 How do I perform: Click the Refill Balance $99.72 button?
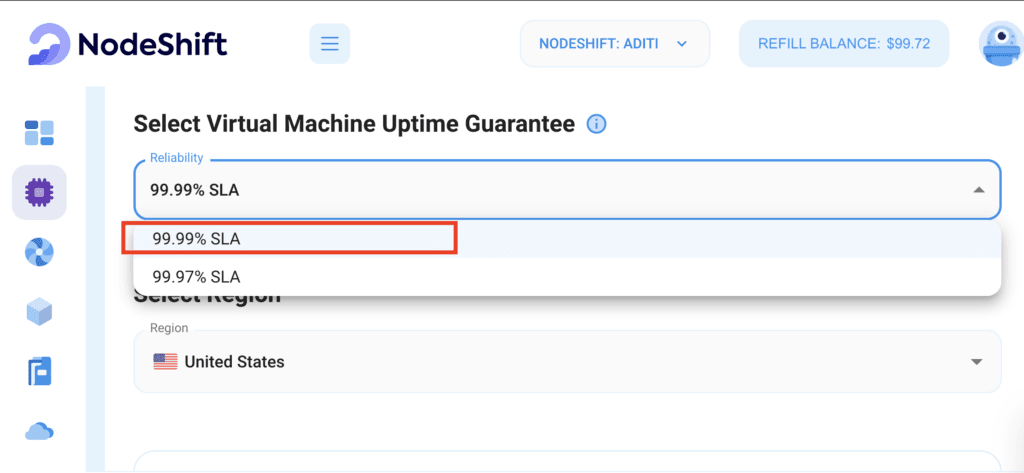point(844,44)
